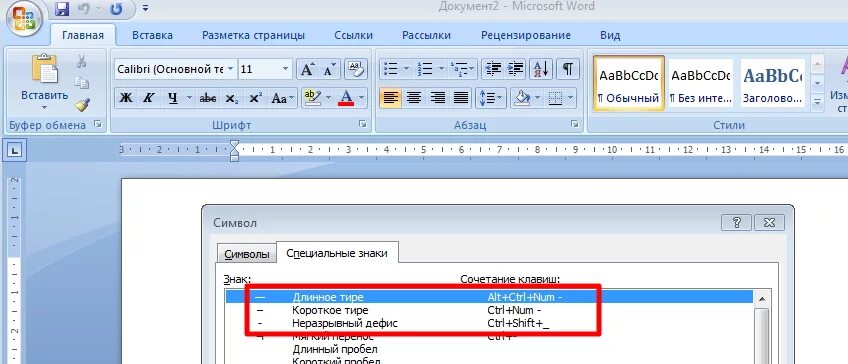Viewport: 848px width, 364px height.
Task: Open the font size 11 dropdown
Action: [286, 69]
